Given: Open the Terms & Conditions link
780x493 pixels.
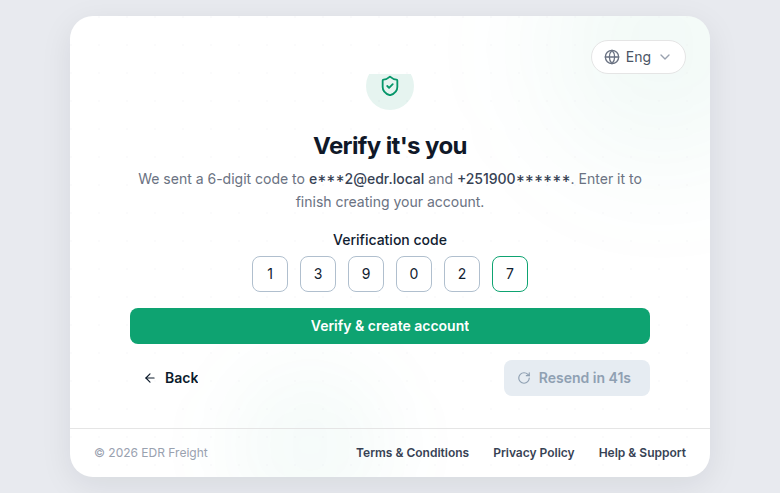Looking at the screenshot, I should [412, 453].
